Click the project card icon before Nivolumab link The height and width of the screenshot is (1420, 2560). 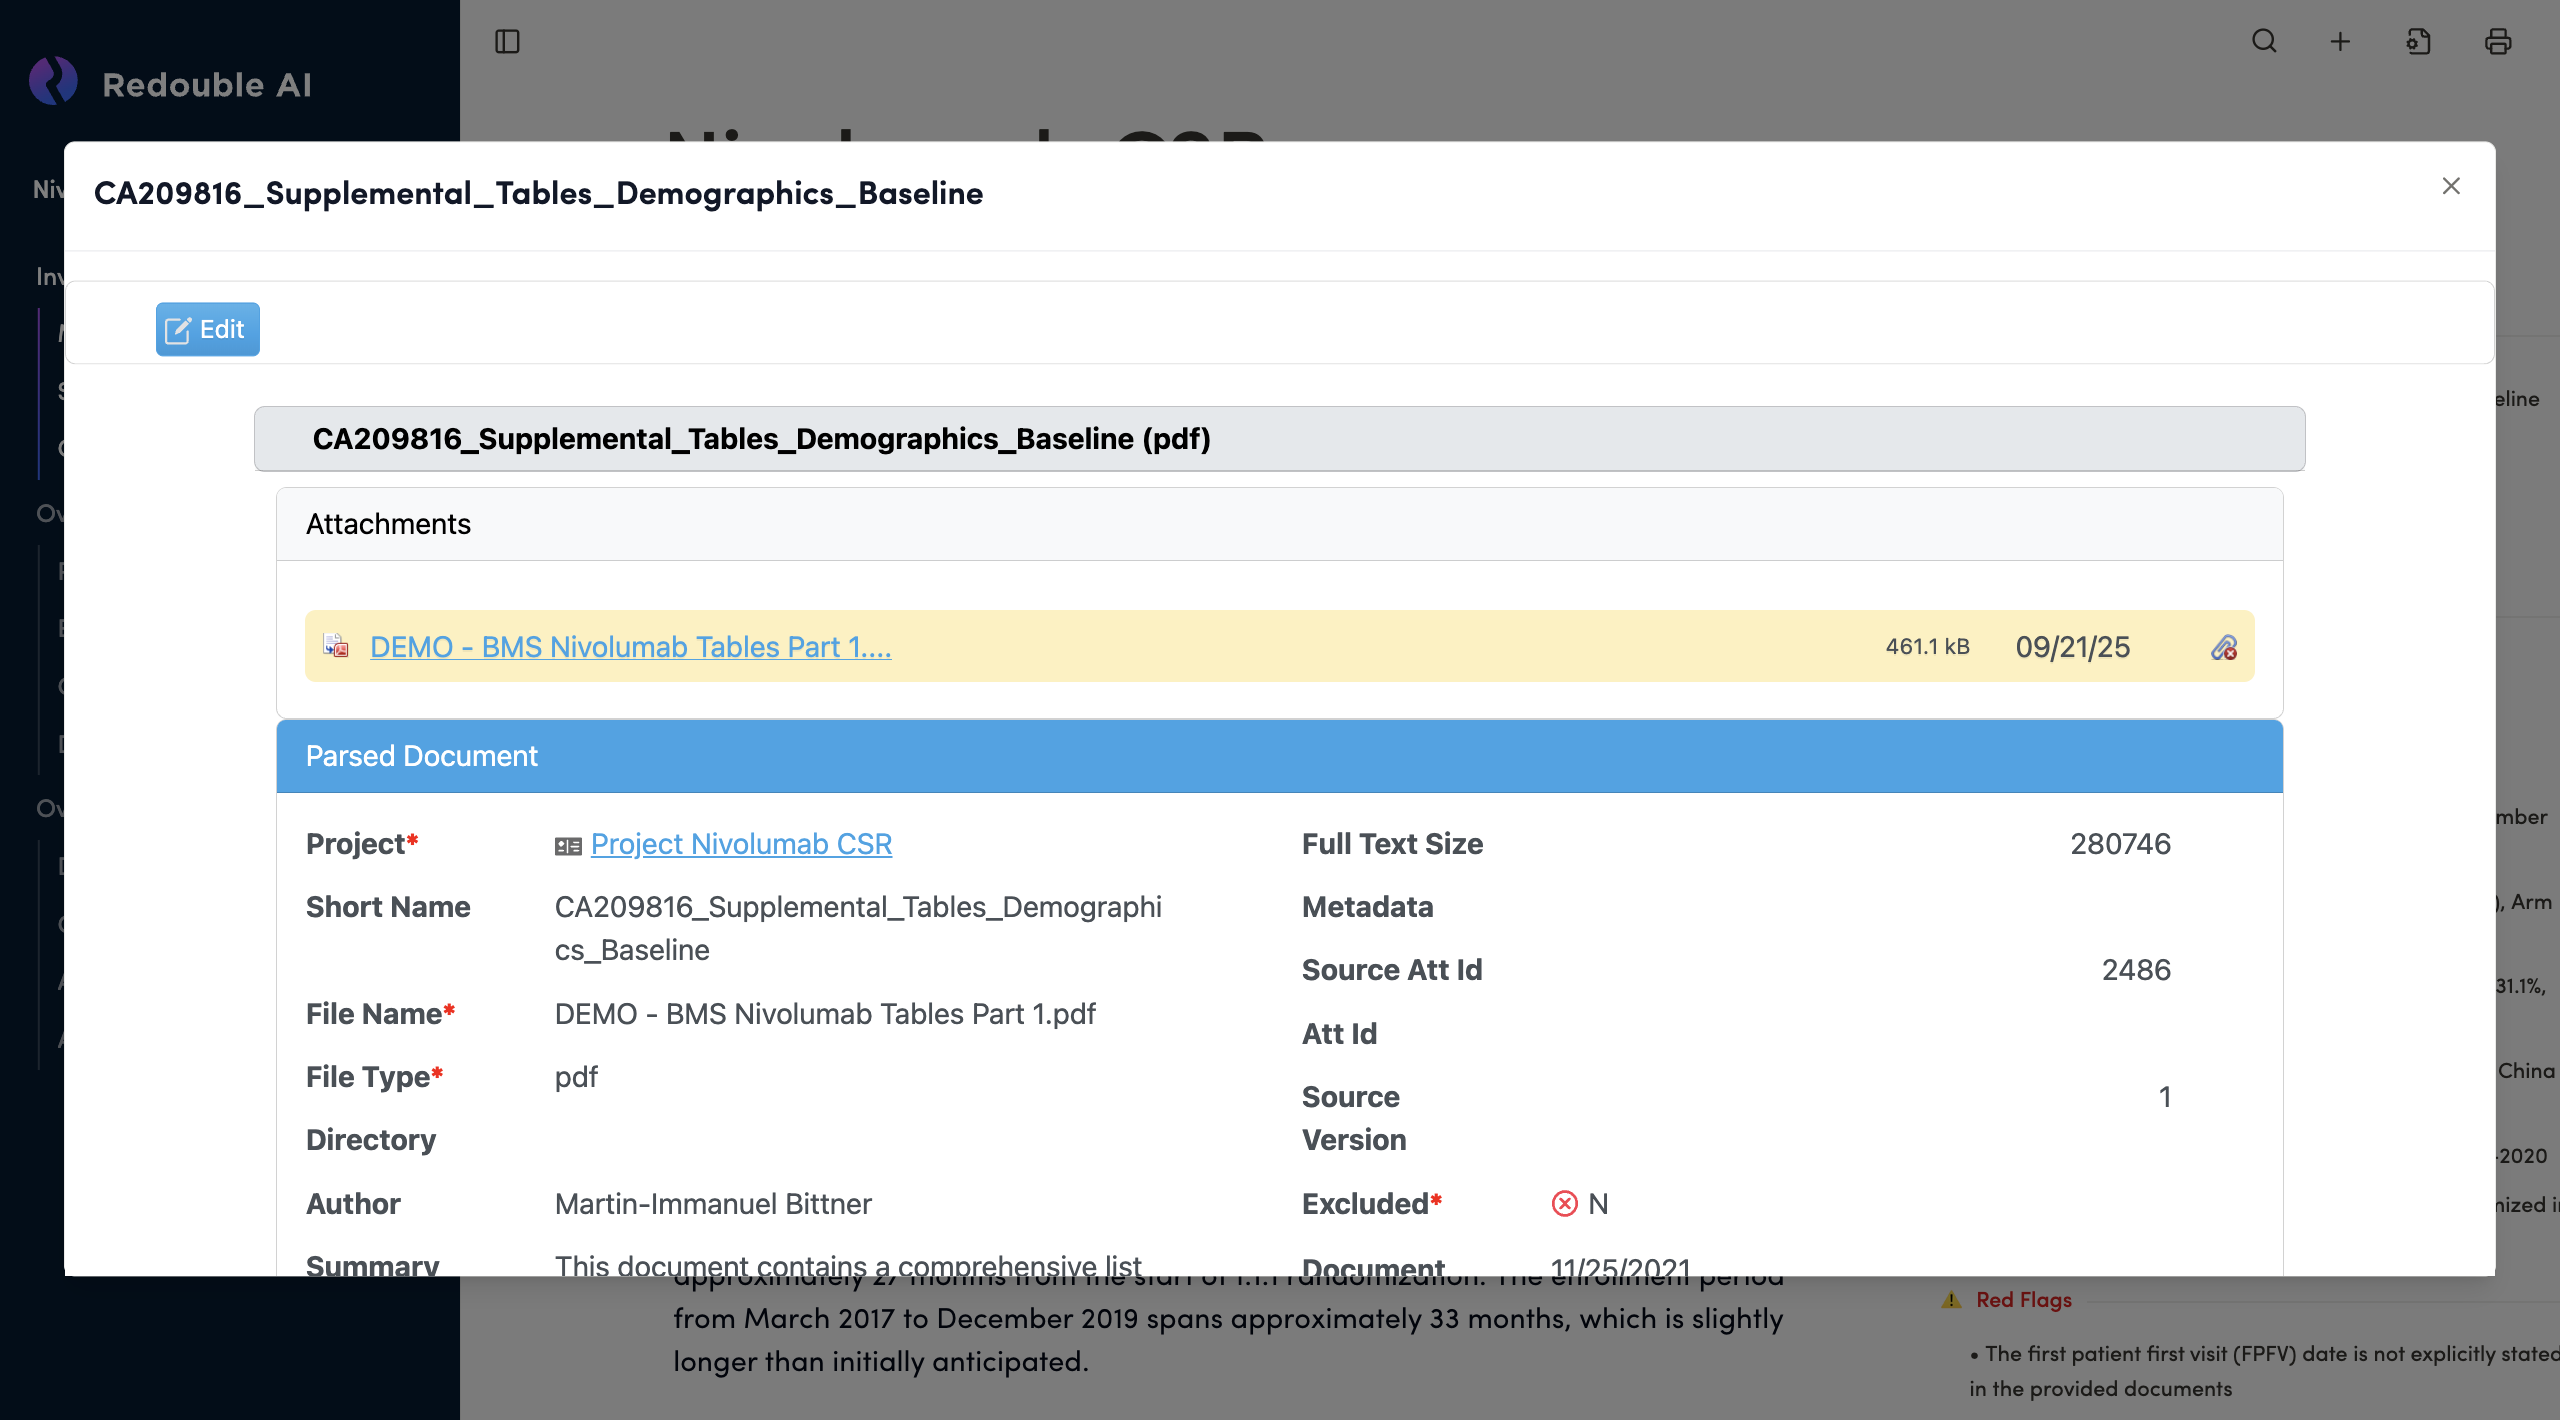[568, 846]
